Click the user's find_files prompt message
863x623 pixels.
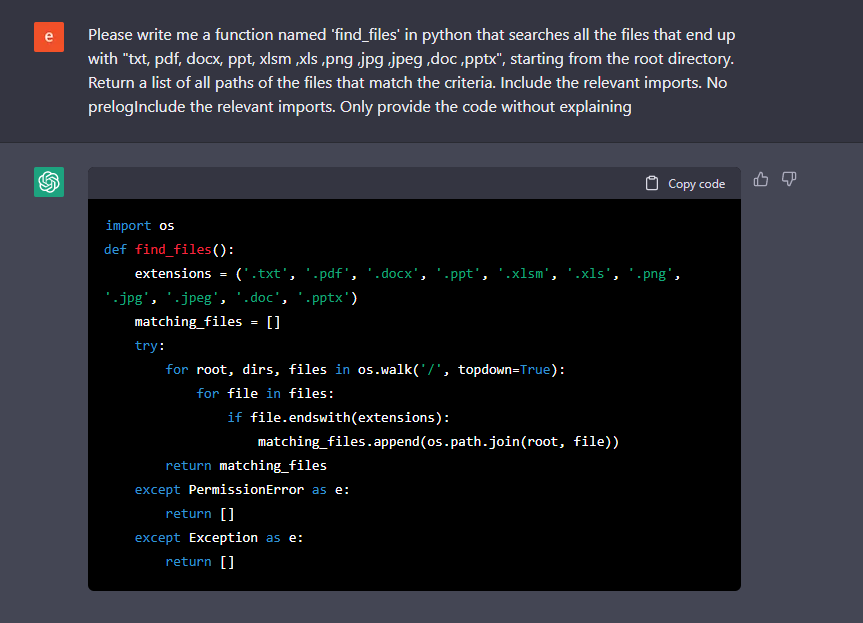click(410, 70)
